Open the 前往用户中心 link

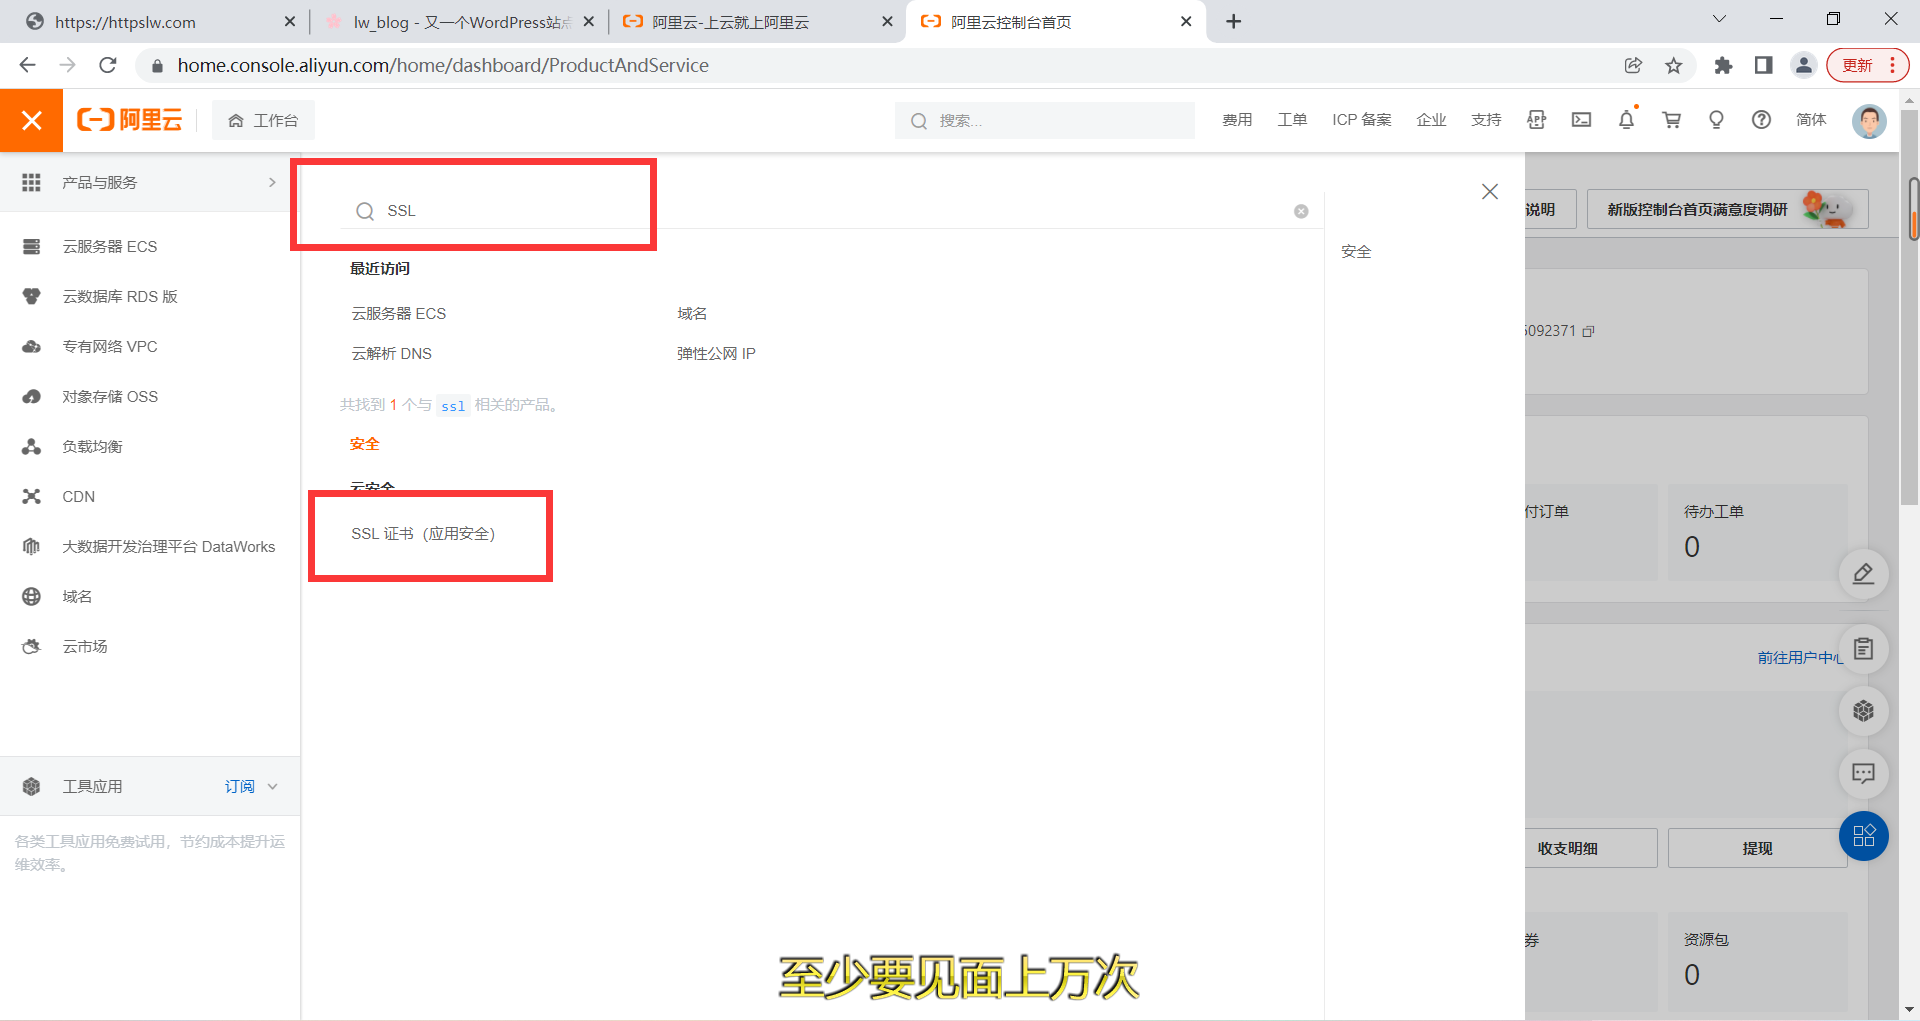point(1800,657)
